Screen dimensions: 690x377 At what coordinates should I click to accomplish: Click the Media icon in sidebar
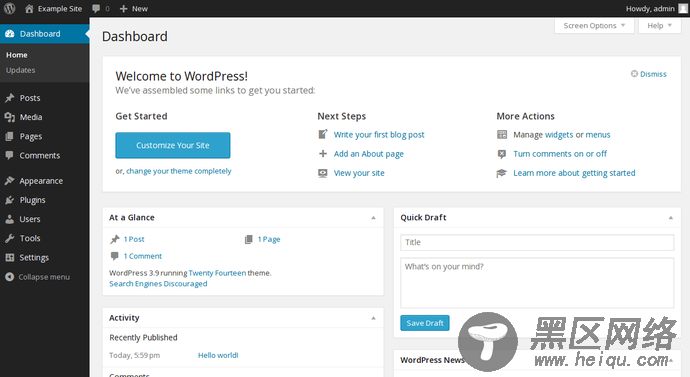pyautogui.click(x=10, y=117)
